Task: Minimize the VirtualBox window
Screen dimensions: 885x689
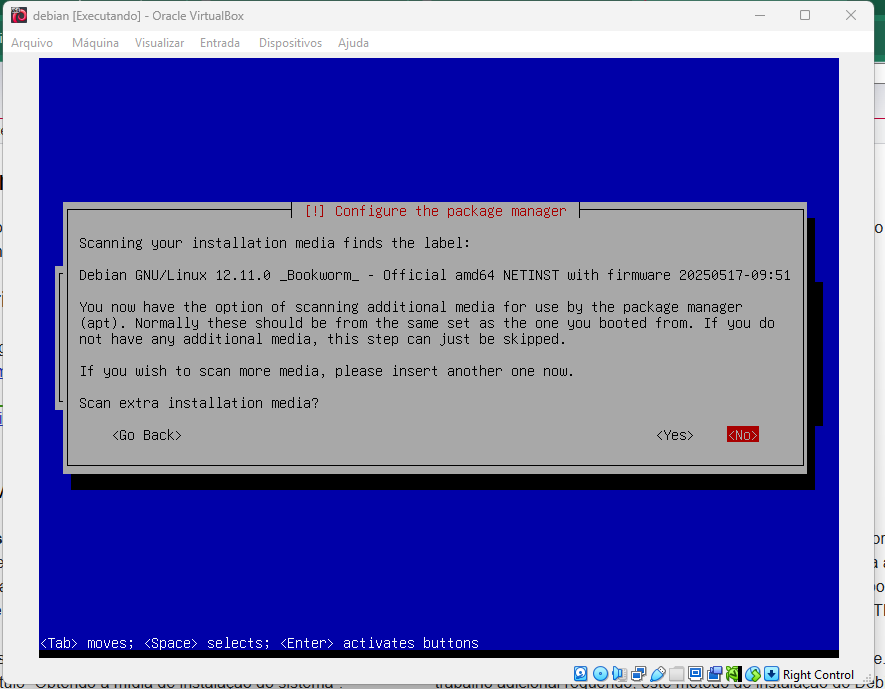Action: point(760,15)
